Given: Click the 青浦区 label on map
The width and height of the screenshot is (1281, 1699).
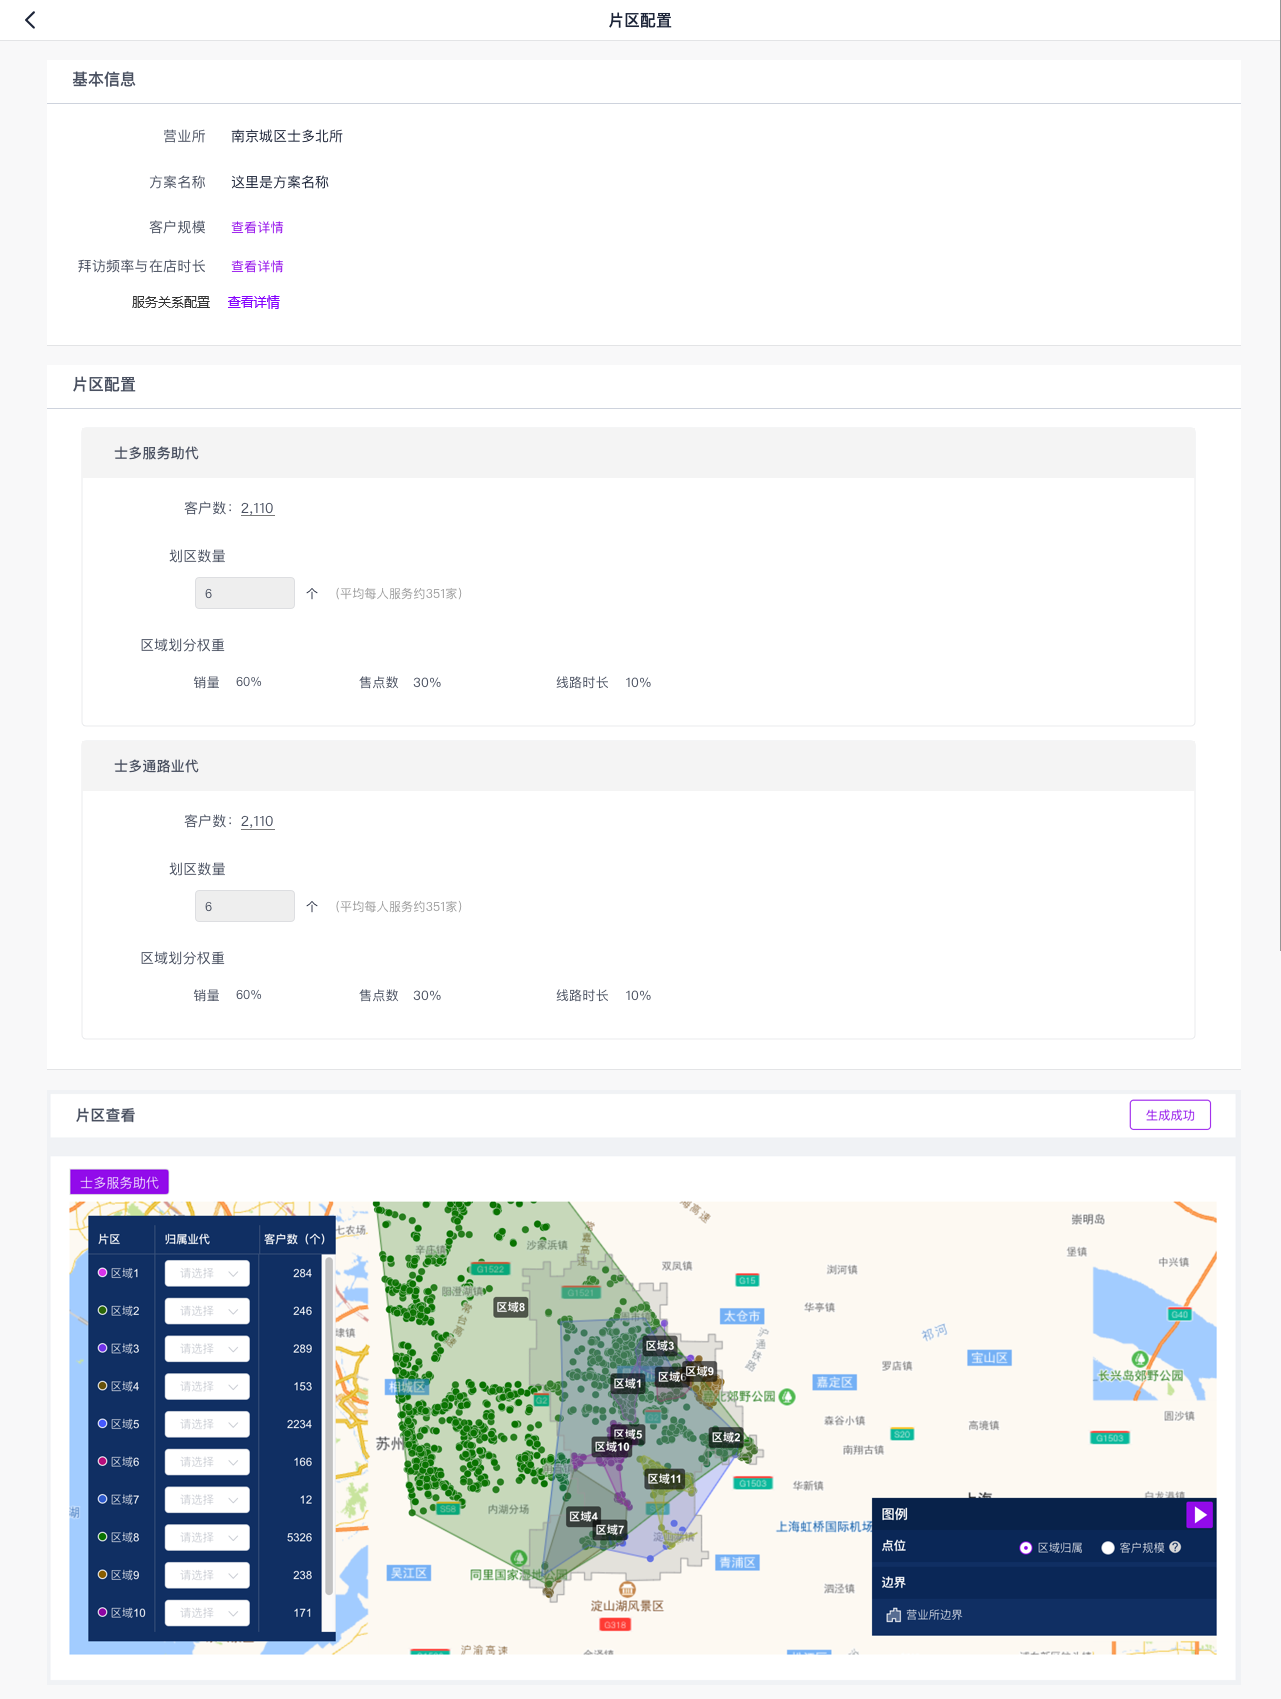Looking at the screenshot, I should point(738,1562).
